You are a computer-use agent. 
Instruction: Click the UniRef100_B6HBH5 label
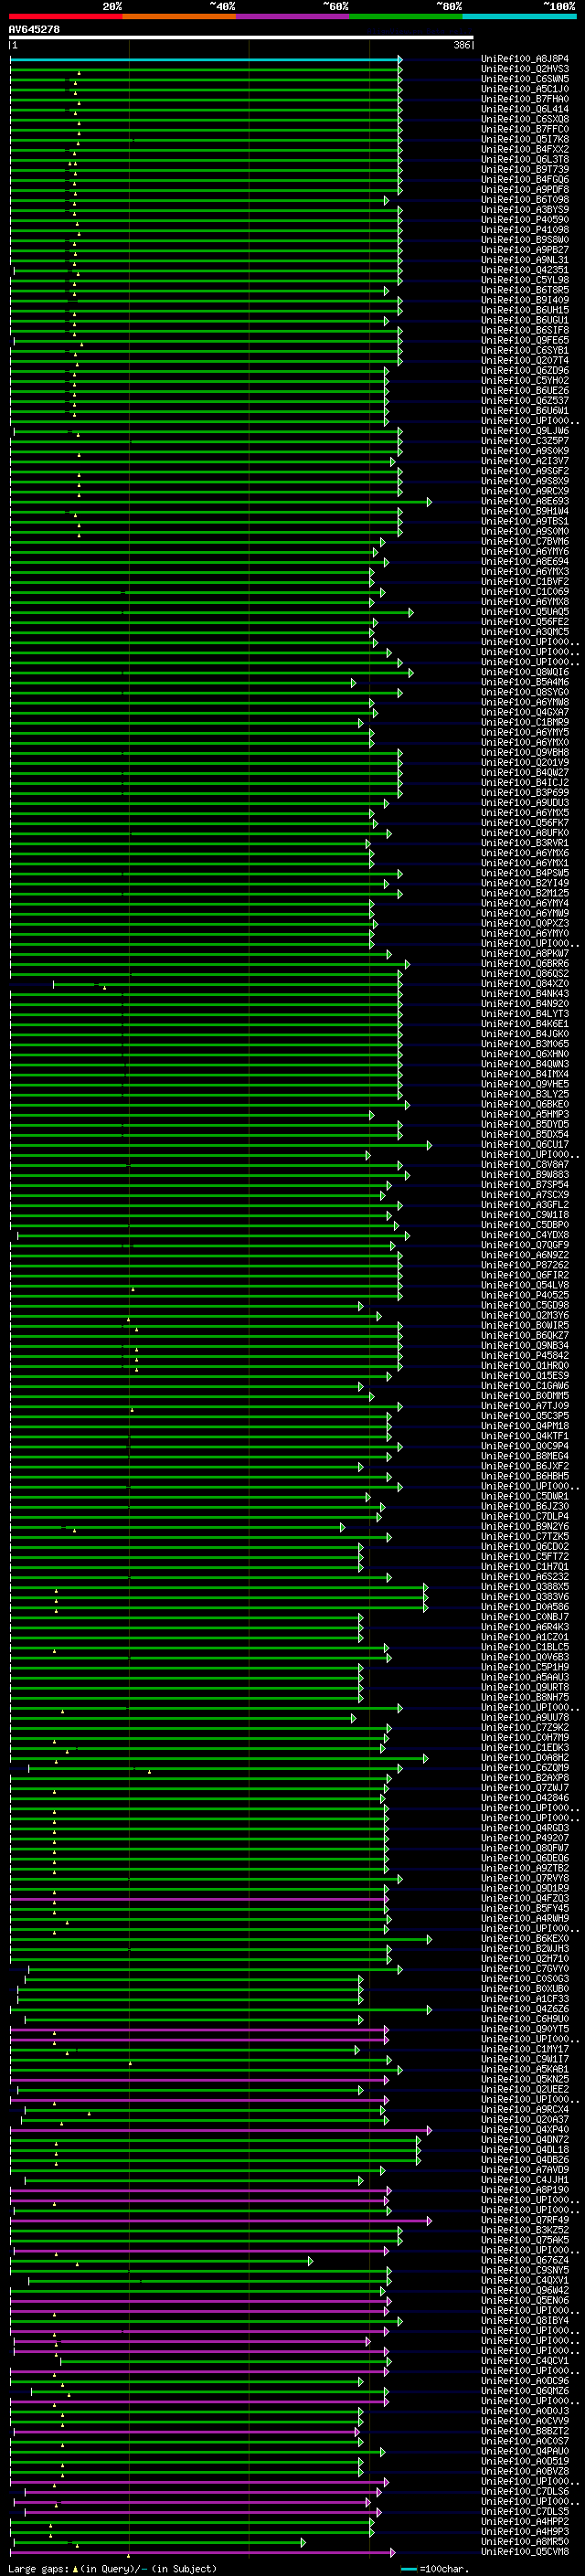[525, 1476]
